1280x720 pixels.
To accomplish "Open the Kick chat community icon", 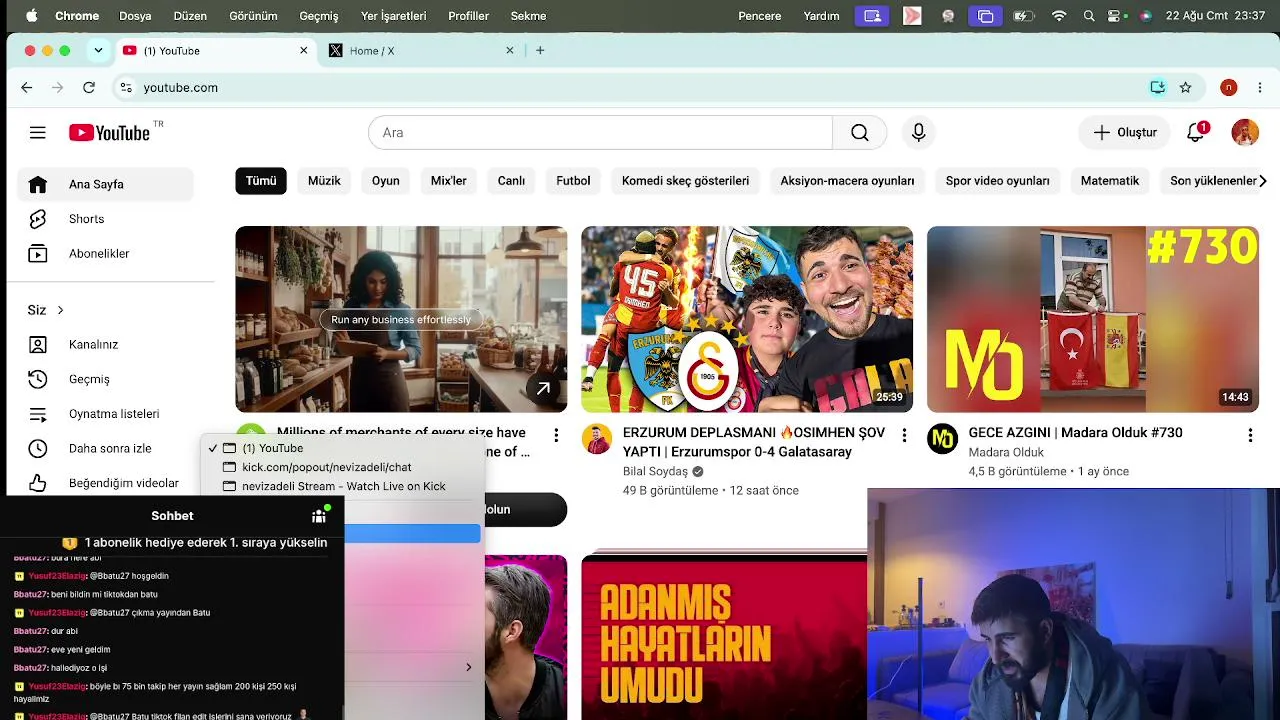I will 319,515.
